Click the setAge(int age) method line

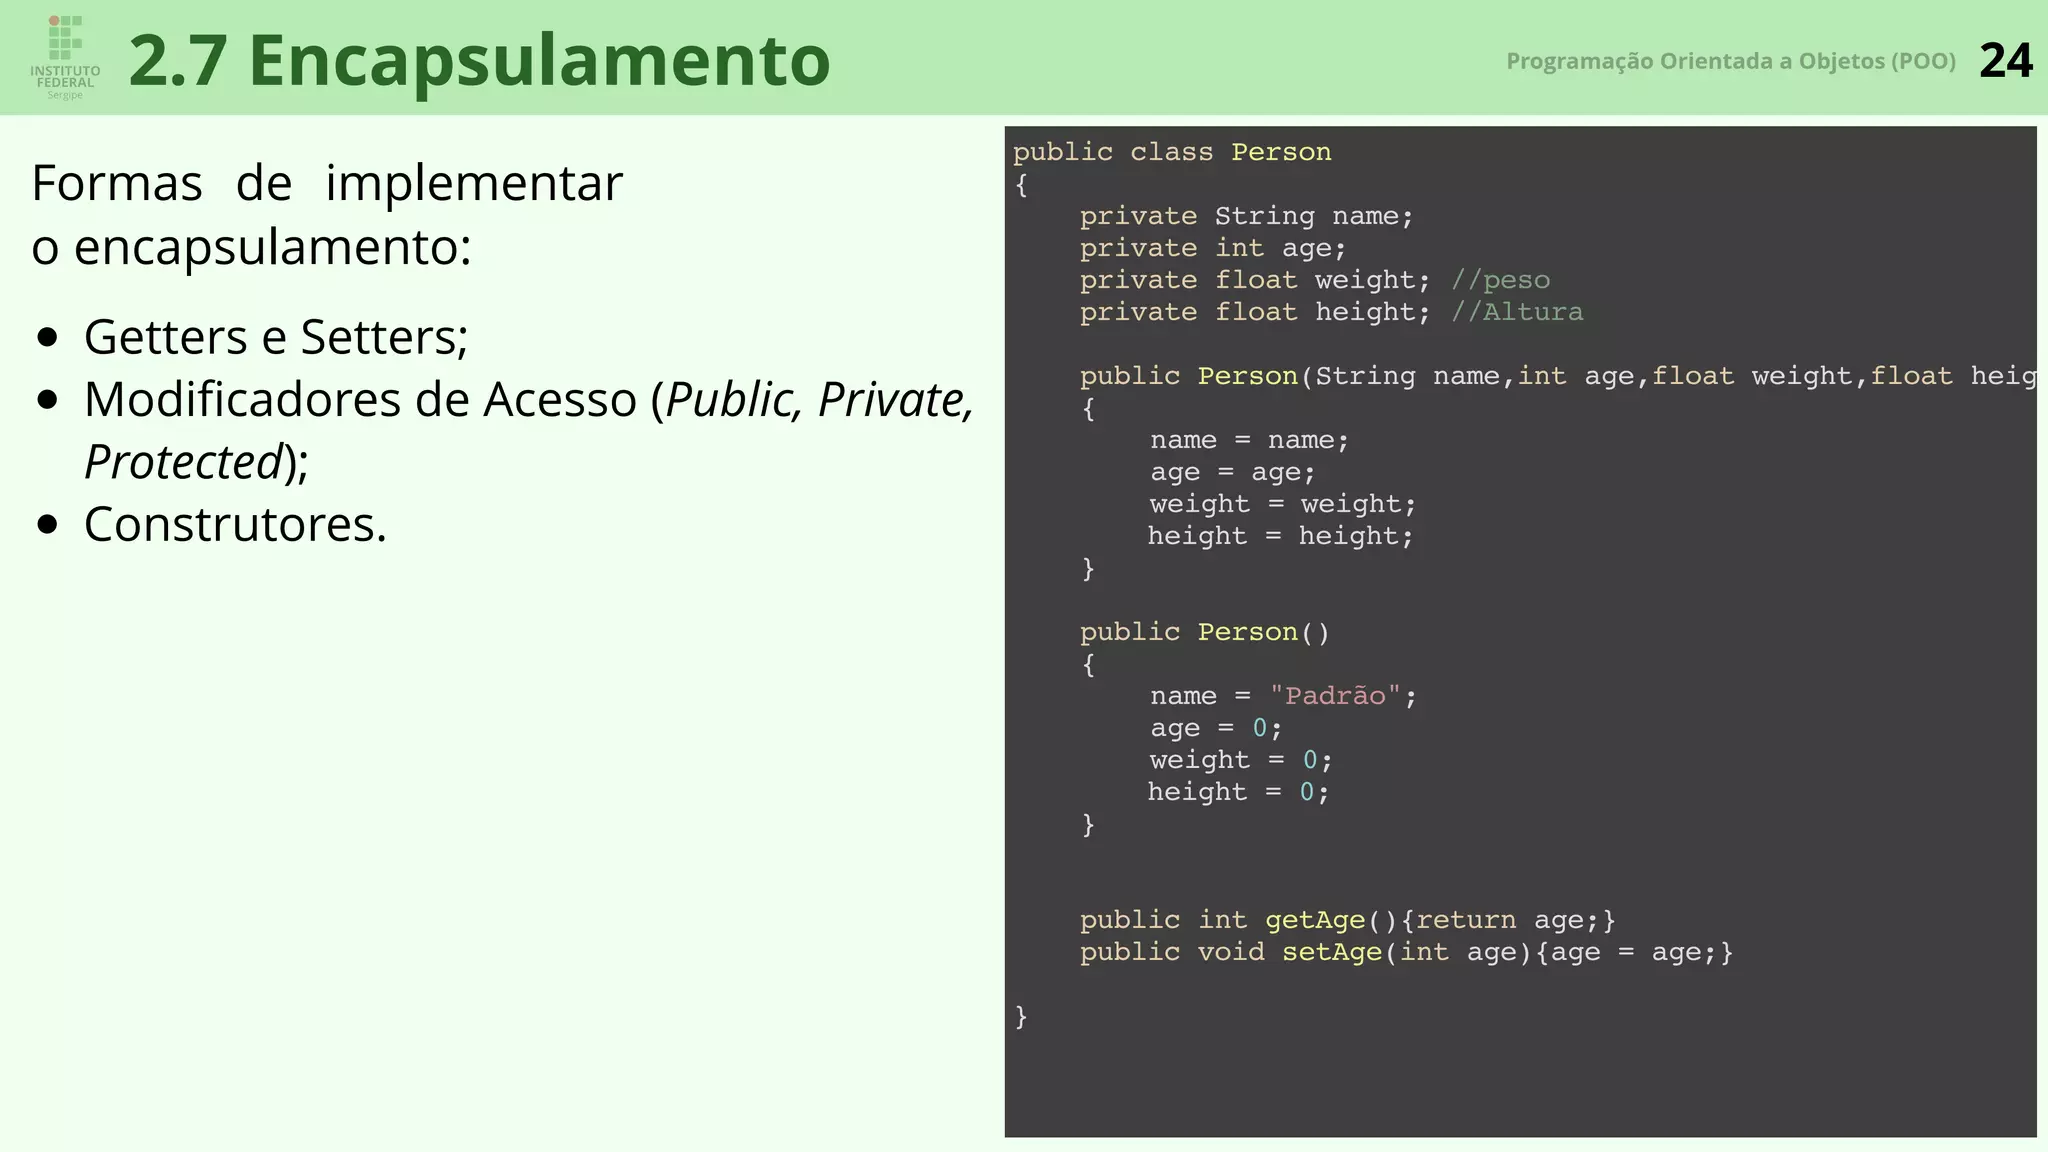[1406, 952]
